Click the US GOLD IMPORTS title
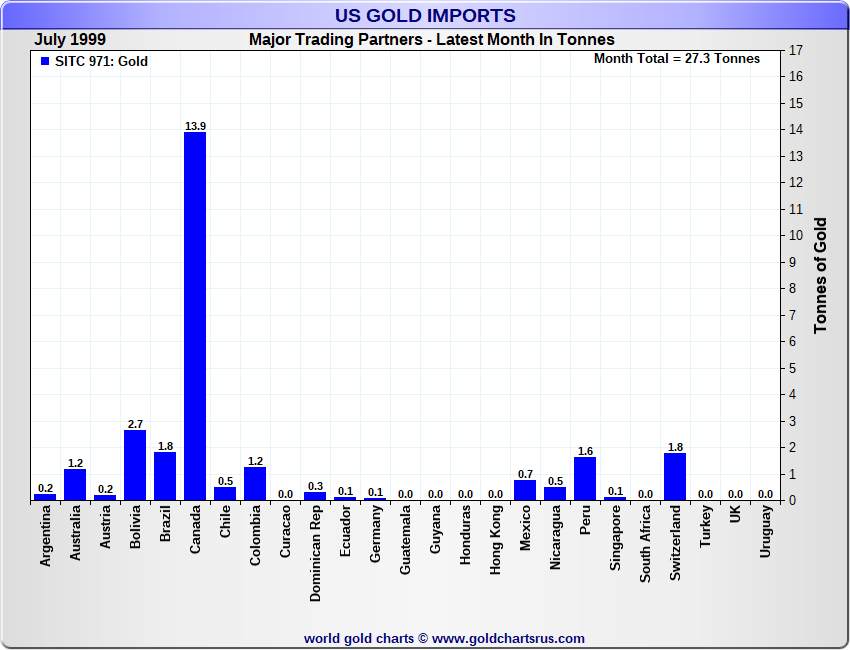This screenshot has height=650, width=850. point(425,15)
